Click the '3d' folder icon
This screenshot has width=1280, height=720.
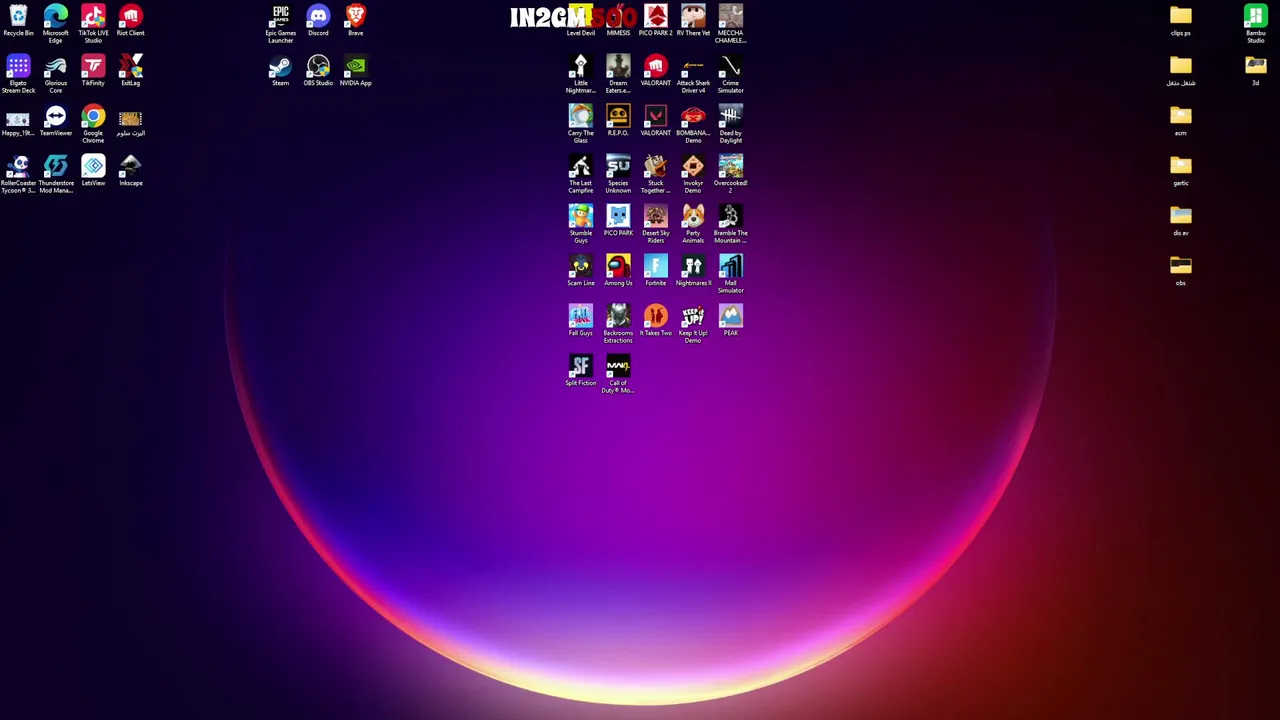(1256, 66)
